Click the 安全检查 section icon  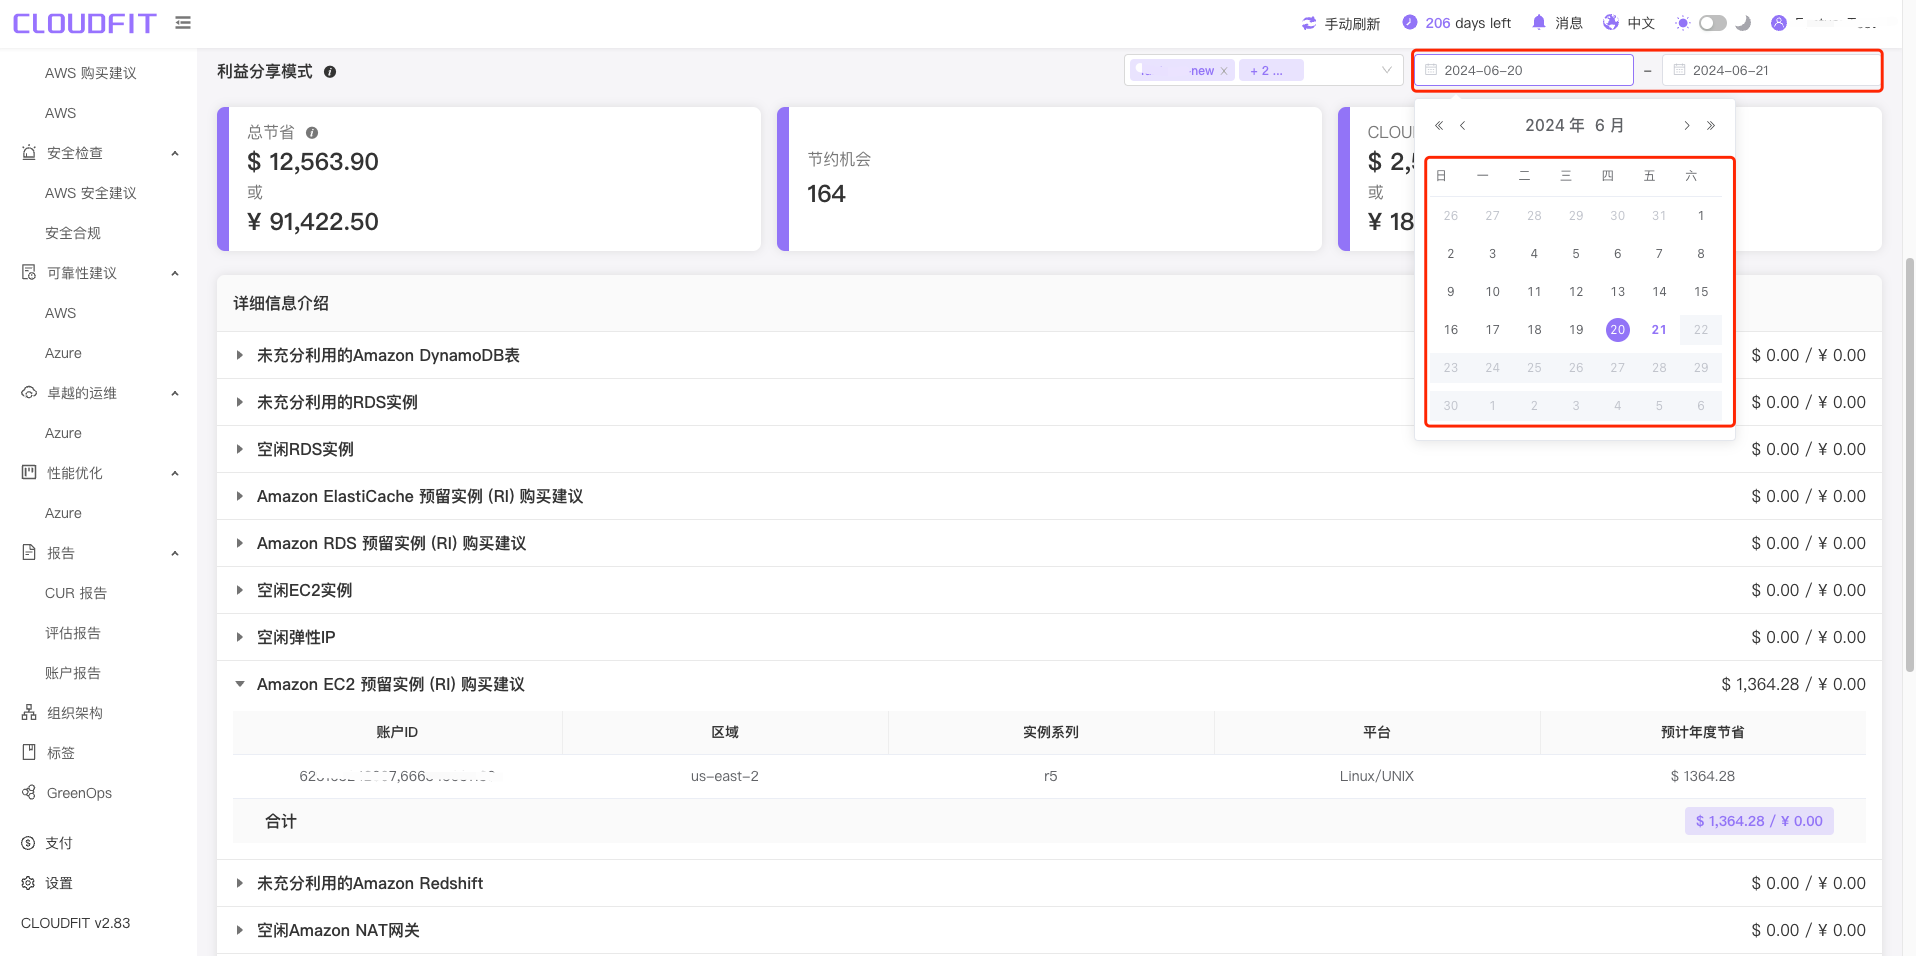tap(29, 152)
